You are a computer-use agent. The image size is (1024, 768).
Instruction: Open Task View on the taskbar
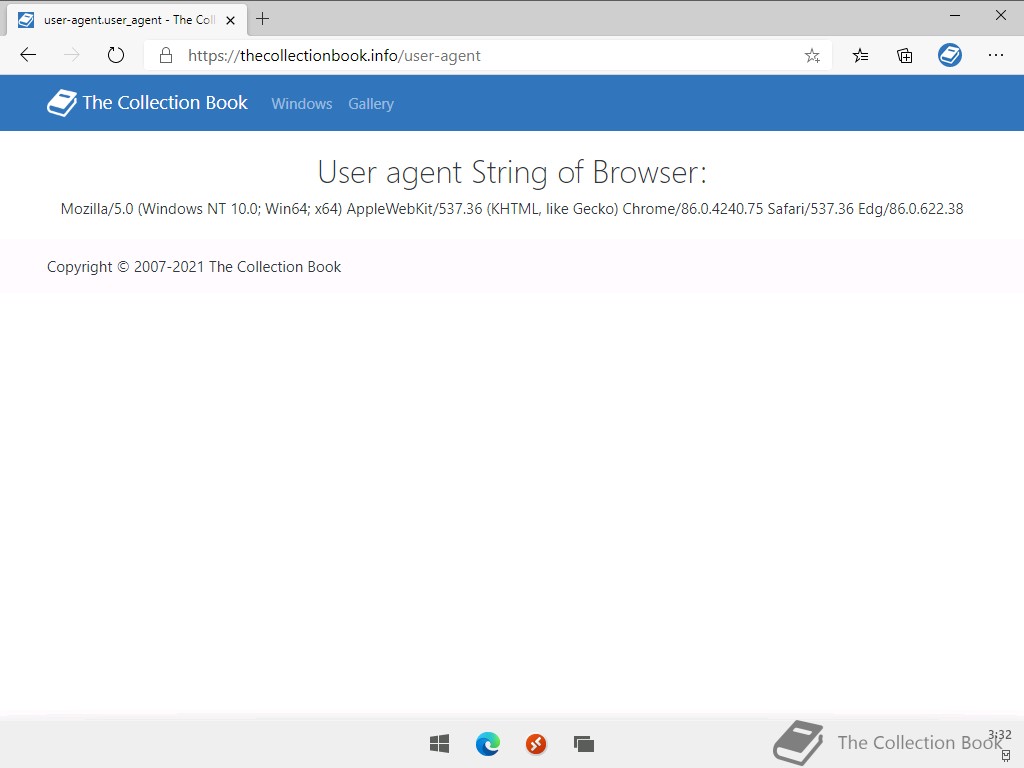point(584,743)
